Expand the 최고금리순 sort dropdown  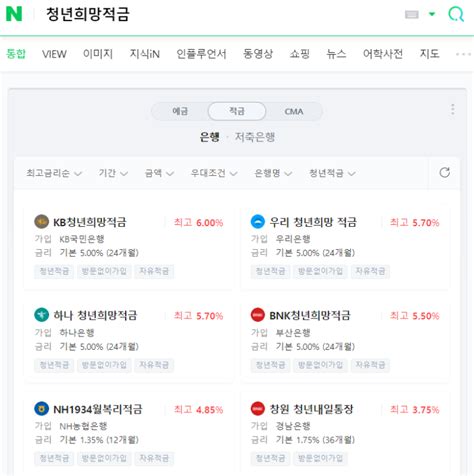coord(54,173)
